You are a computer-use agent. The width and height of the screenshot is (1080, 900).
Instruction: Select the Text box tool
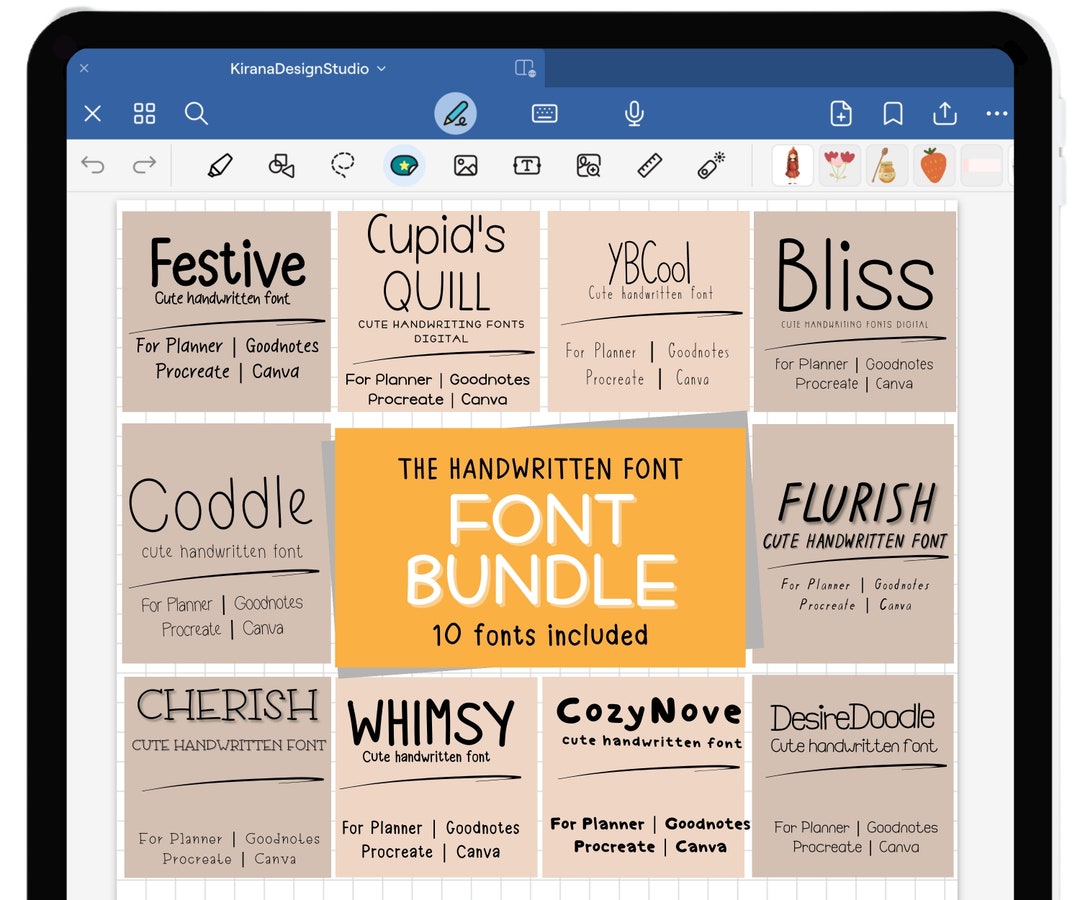coord(527,165)
